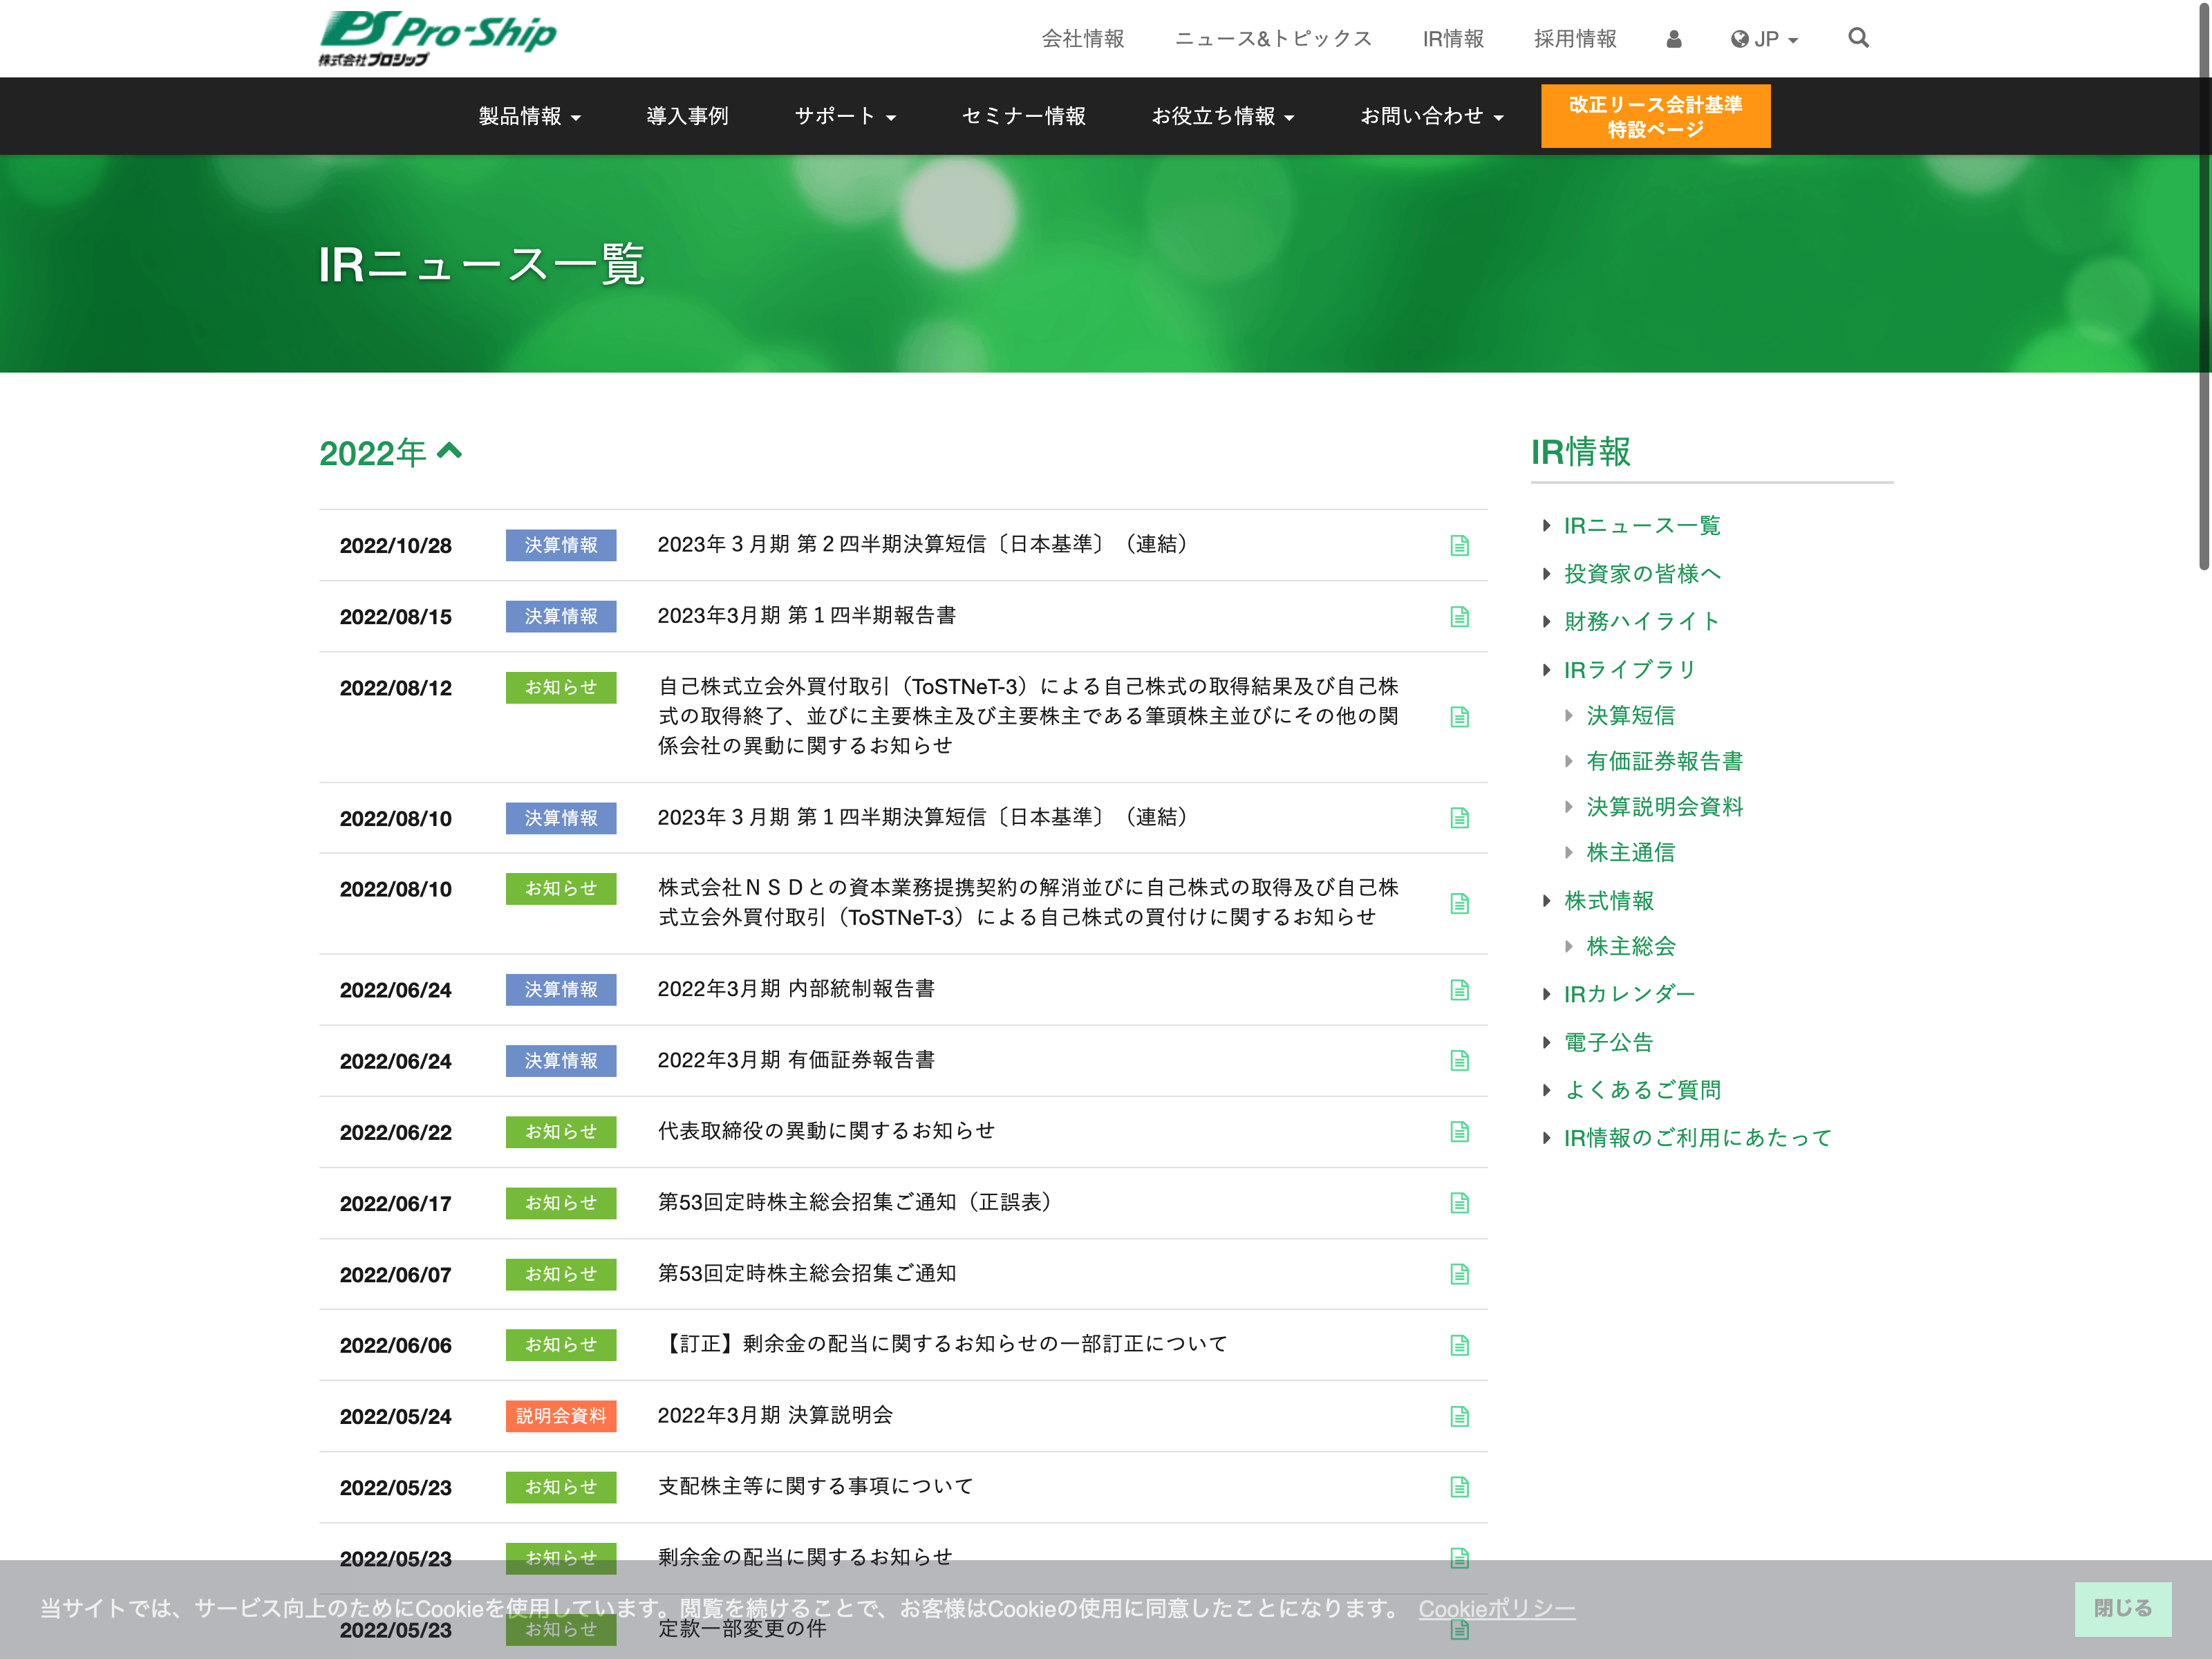Open the JP language dropdown
This screenshot has height=1659, width=2212.
pyautogui.click(x=1764, y=39)
